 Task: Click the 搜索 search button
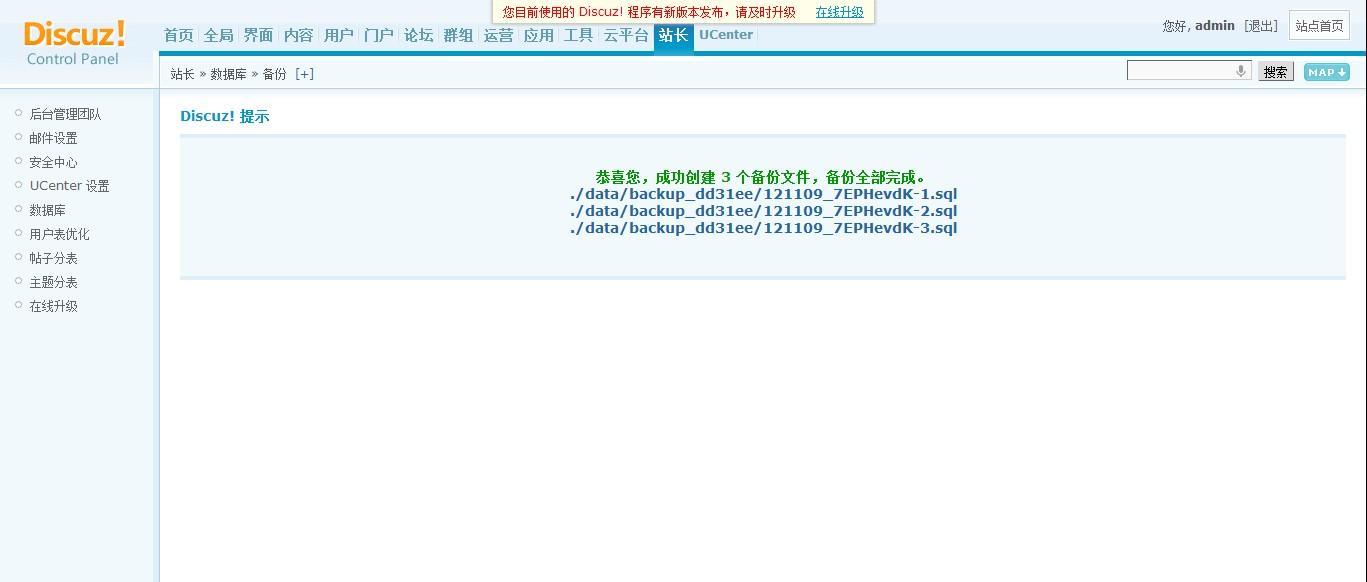pos(1274,71)
